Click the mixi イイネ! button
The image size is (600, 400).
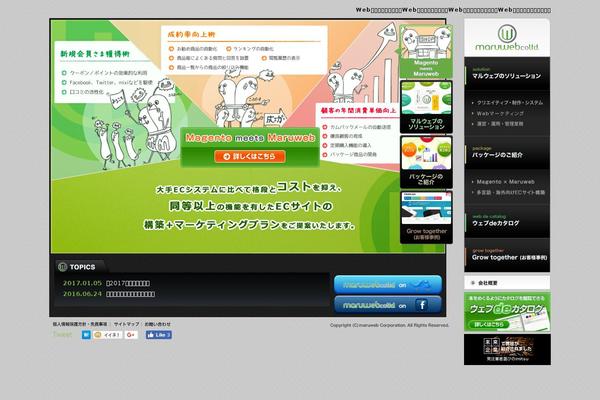[108, 335]
